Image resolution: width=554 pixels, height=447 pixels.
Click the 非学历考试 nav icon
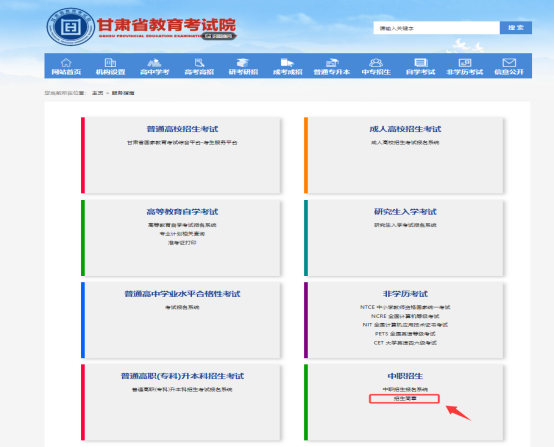(465, 63)
